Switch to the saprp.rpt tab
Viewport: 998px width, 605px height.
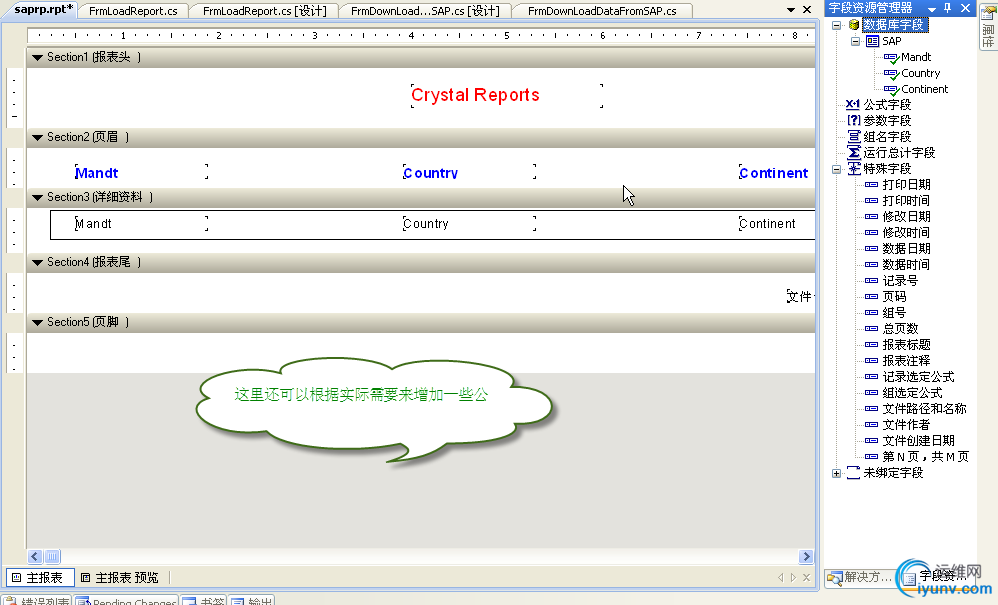(43, 10)
